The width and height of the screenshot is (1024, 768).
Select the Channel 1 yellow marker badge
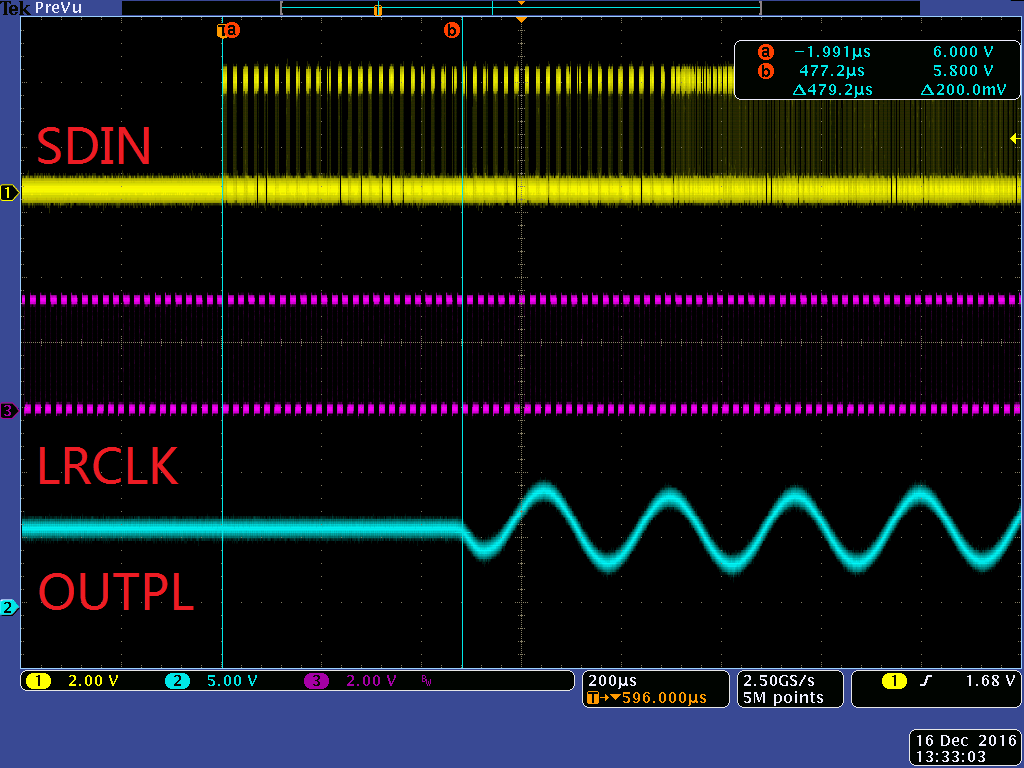(10, 193)
